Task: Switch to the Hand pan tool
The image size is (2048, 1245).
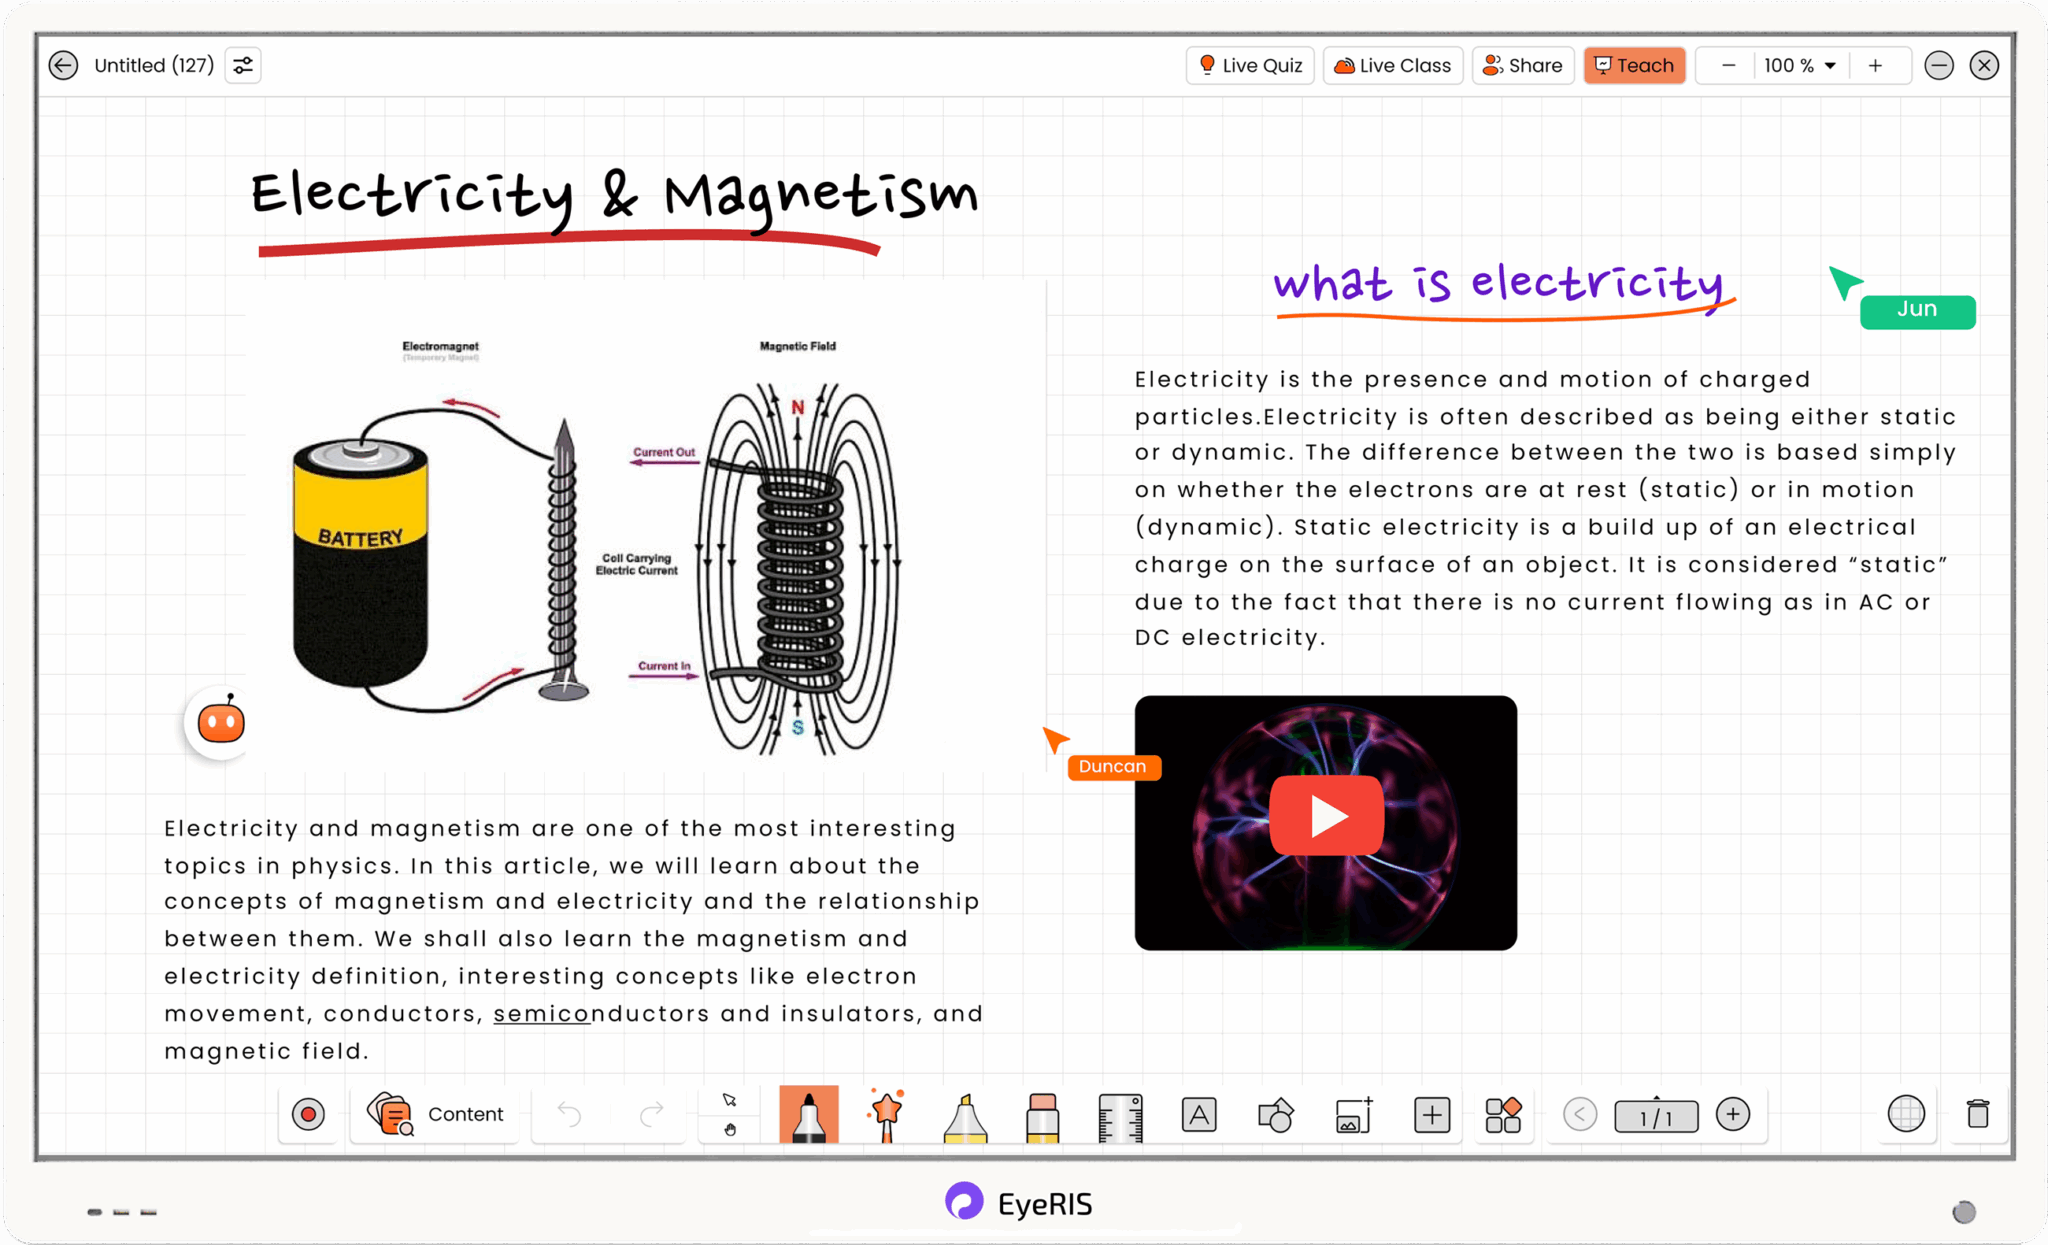Action: 729,1130
